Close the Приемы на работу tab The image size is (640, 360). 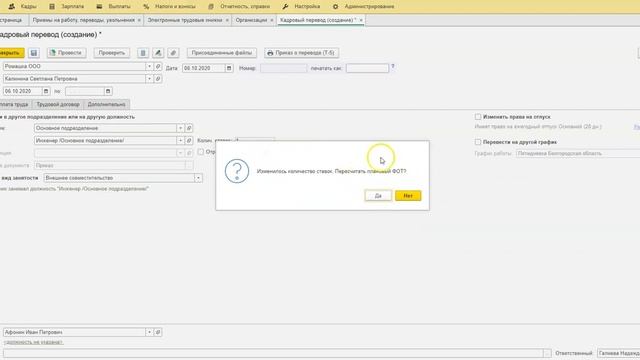139,20
